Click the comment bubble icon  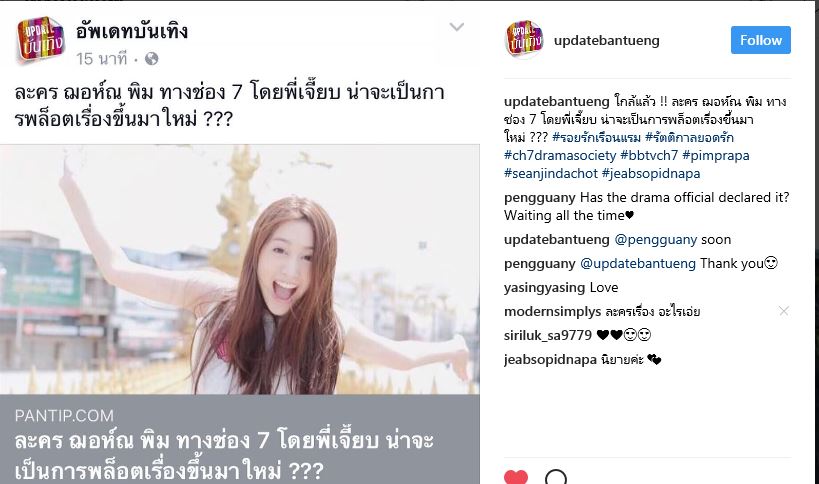click(556, 477)
